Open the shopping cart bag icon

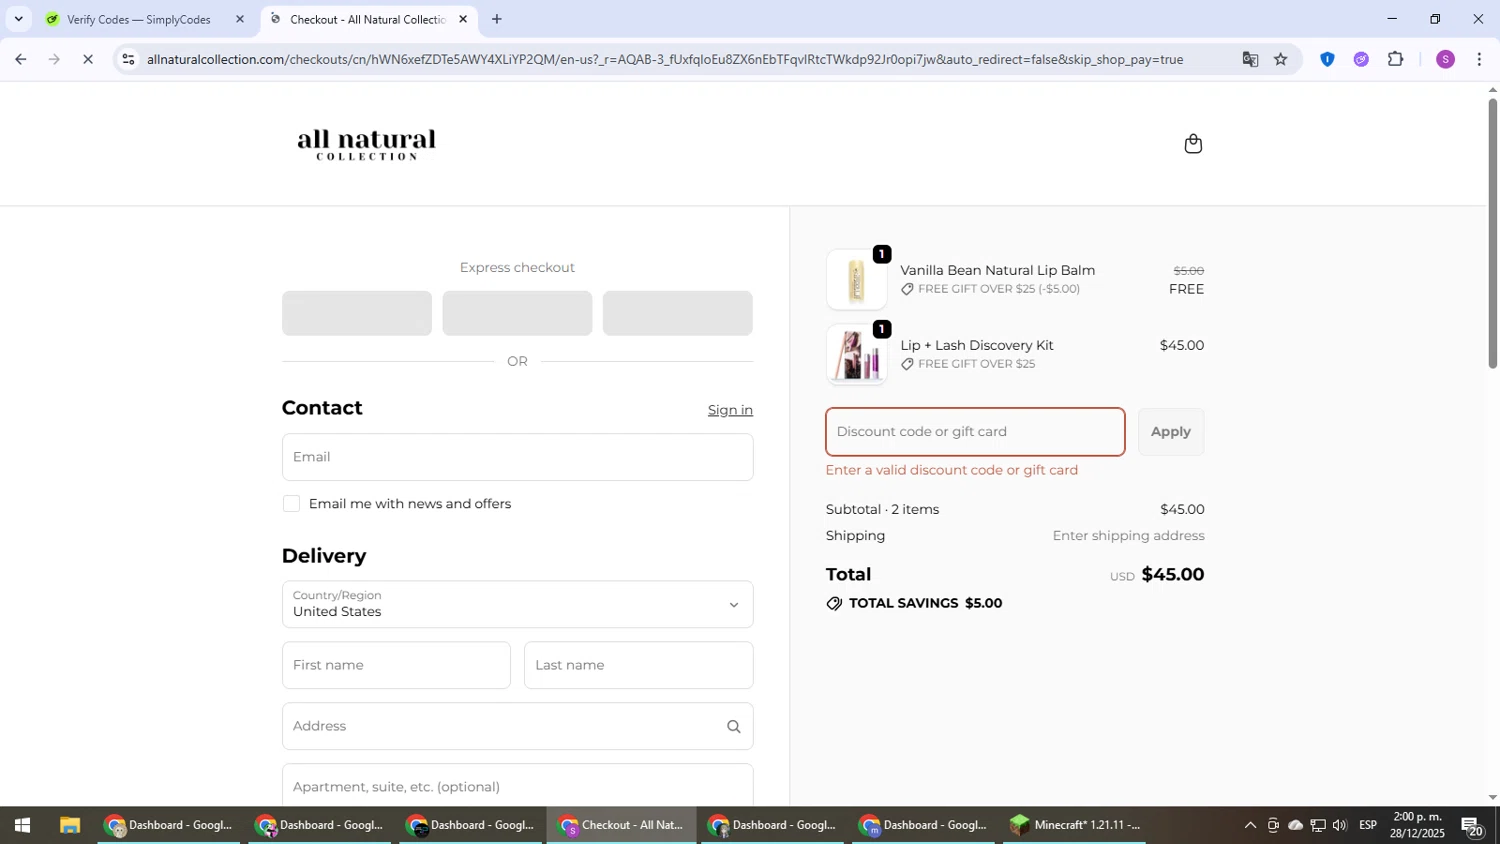(1193, 144)
